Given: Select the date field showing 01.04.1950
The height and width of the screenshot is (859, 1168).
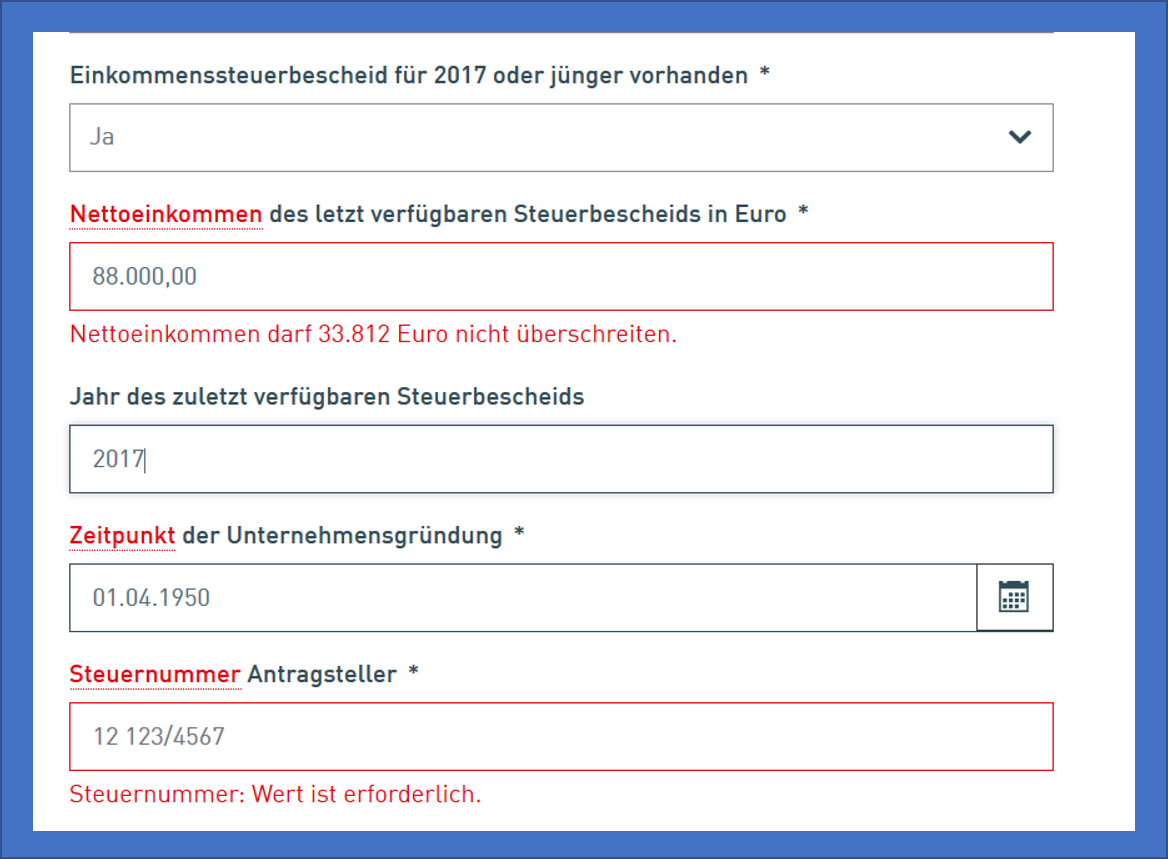Looking at the screenshot, I should [520, 598].
